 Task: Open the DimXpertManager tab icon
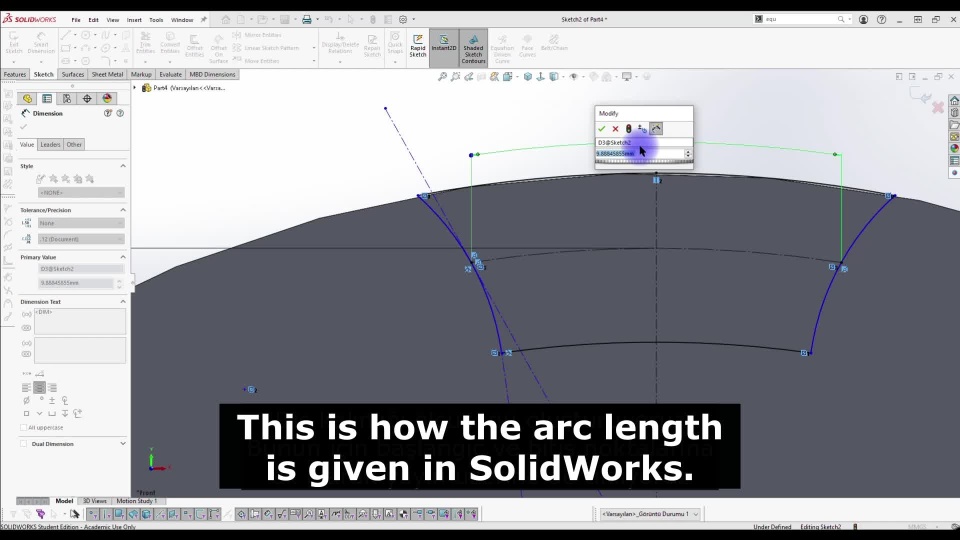click(x=87, y=99)
